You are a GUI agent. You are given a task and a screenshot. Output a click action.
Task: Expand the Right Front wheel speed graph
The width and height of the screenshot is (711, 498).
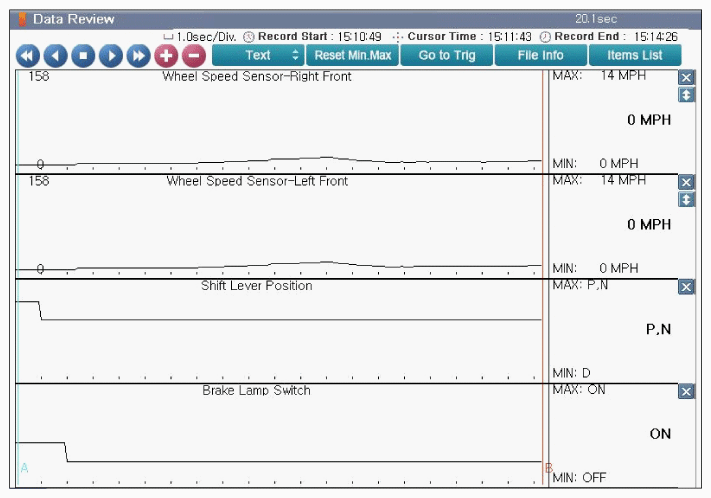(686, 95)
